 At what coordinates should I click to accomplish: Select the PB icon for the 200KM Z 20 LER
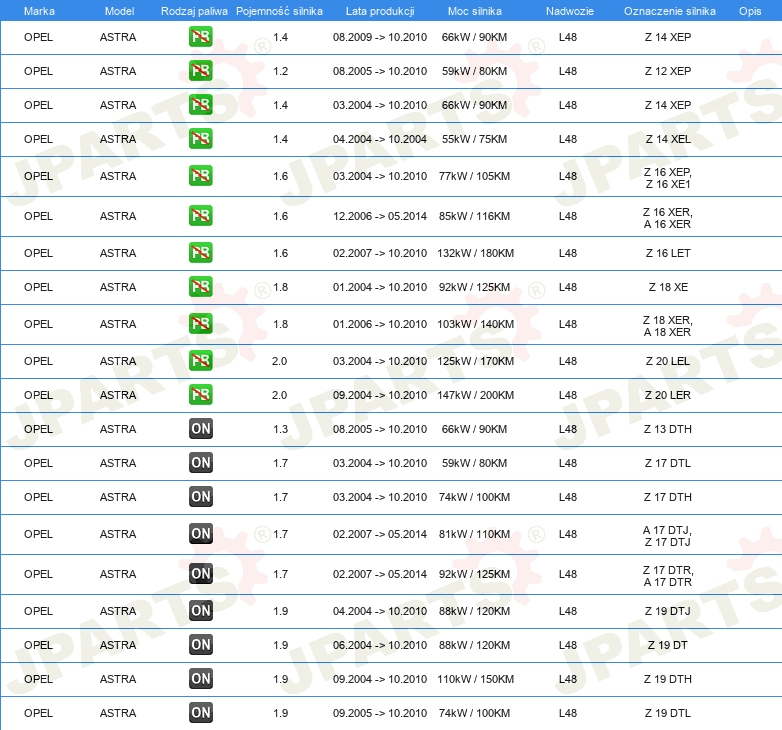200,395
